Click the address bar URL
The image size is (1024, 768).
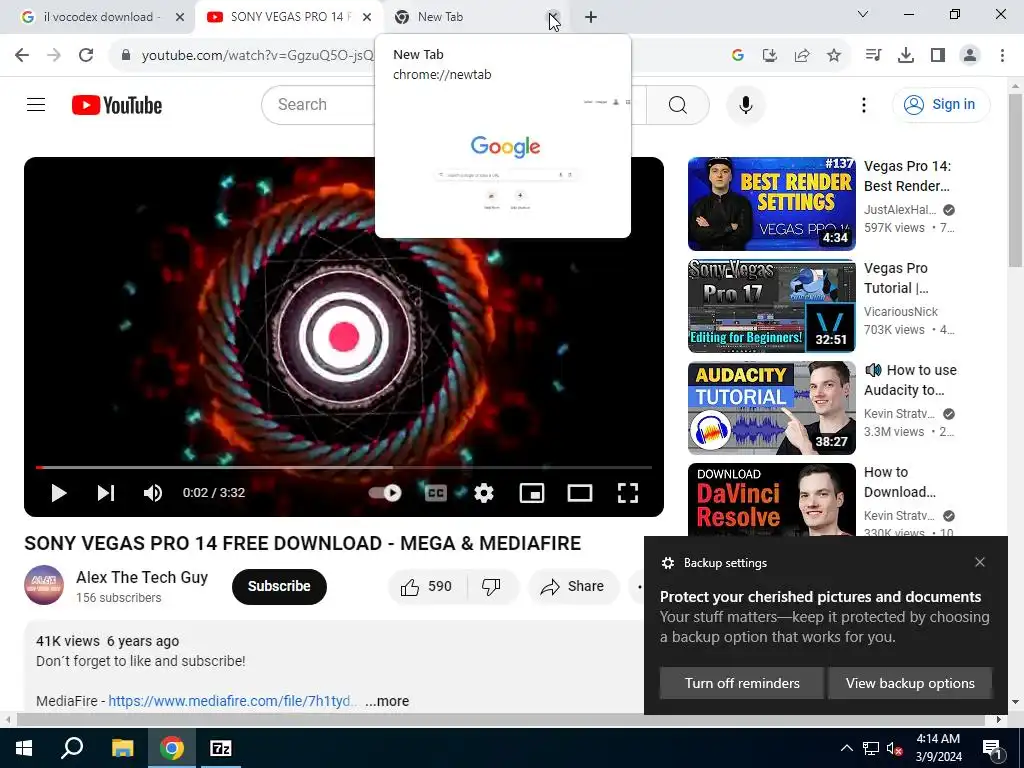[257, 56]
